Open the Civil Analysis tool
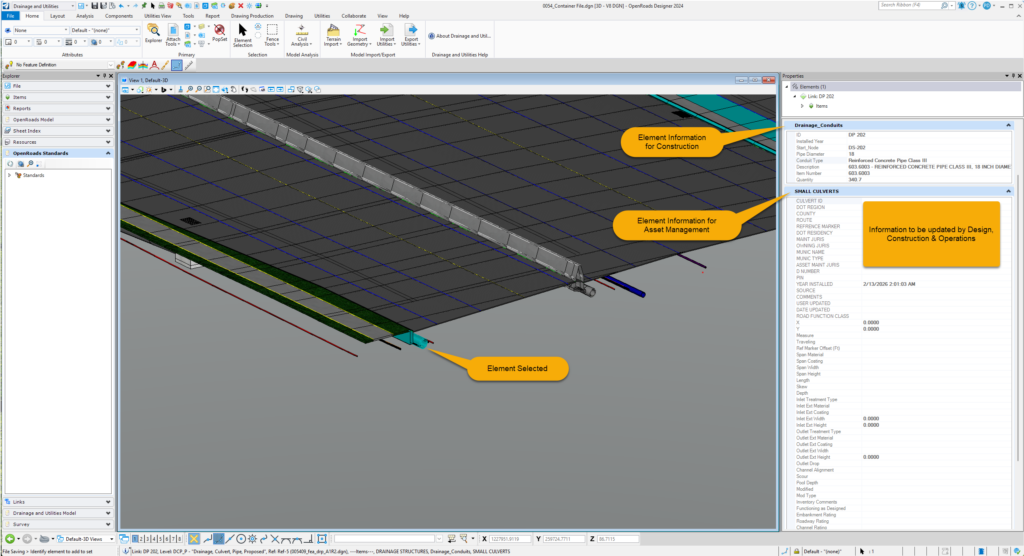 302,35
